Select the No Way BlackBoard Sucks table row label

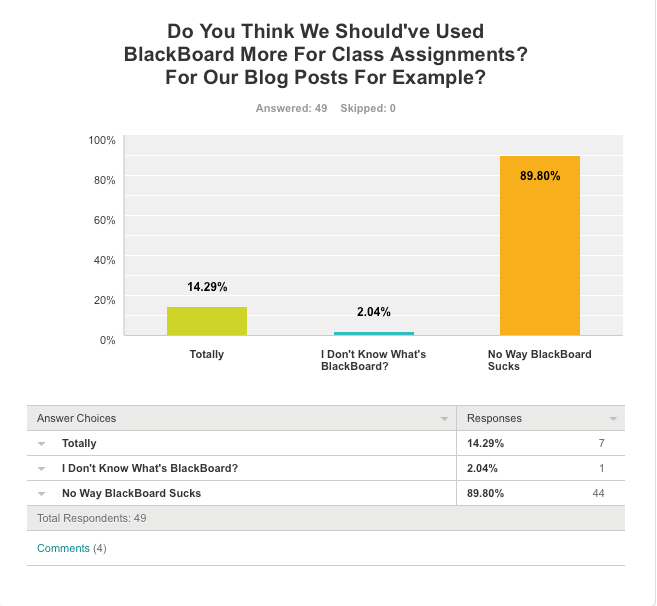tap(124, 493)
